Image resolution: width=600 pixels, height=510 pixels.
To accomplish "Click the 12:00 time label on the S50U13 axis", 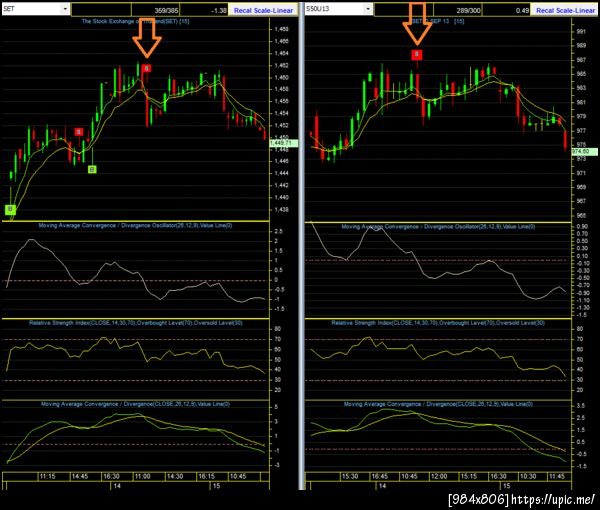I will click(439, 476).
